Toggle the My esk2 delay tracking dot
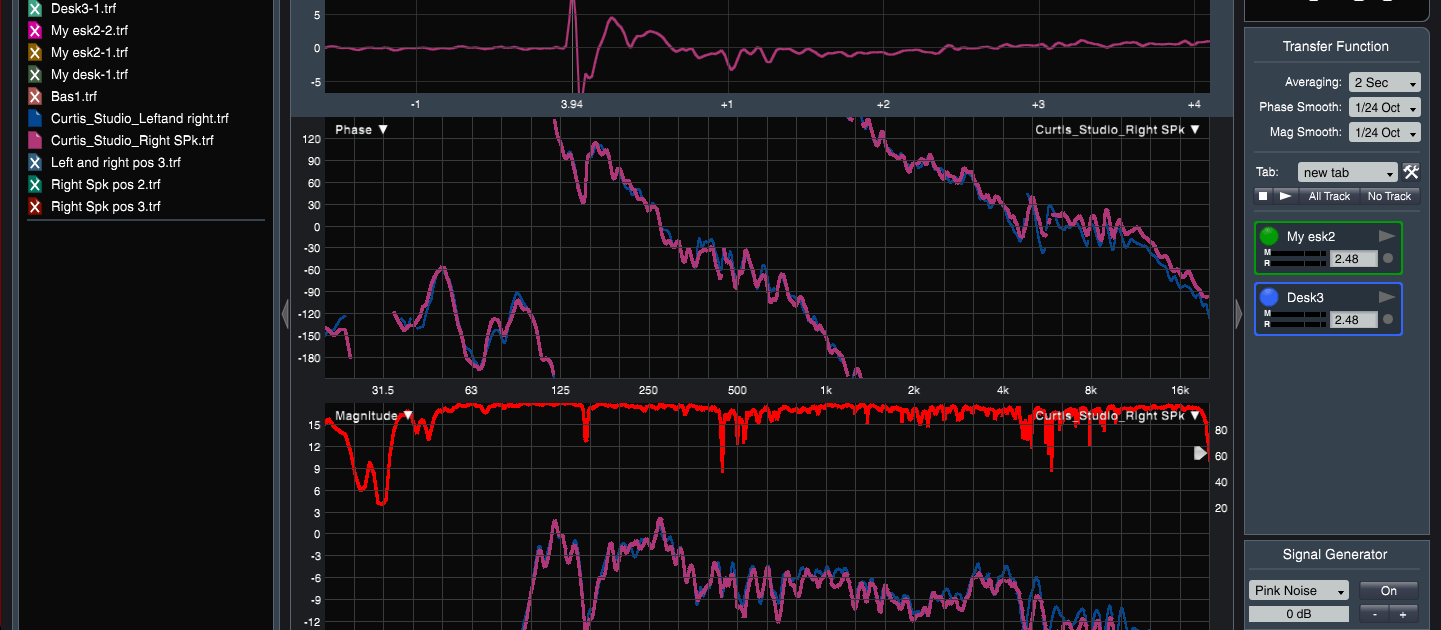Image resolution: width=1441 pixels, height=630 pixels. [x=1388, y=259]
